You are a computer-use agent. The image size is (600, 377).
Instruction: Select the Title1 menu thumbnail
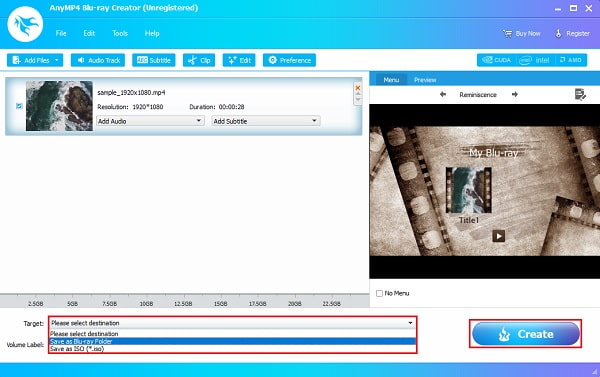(x=469, y=190)
